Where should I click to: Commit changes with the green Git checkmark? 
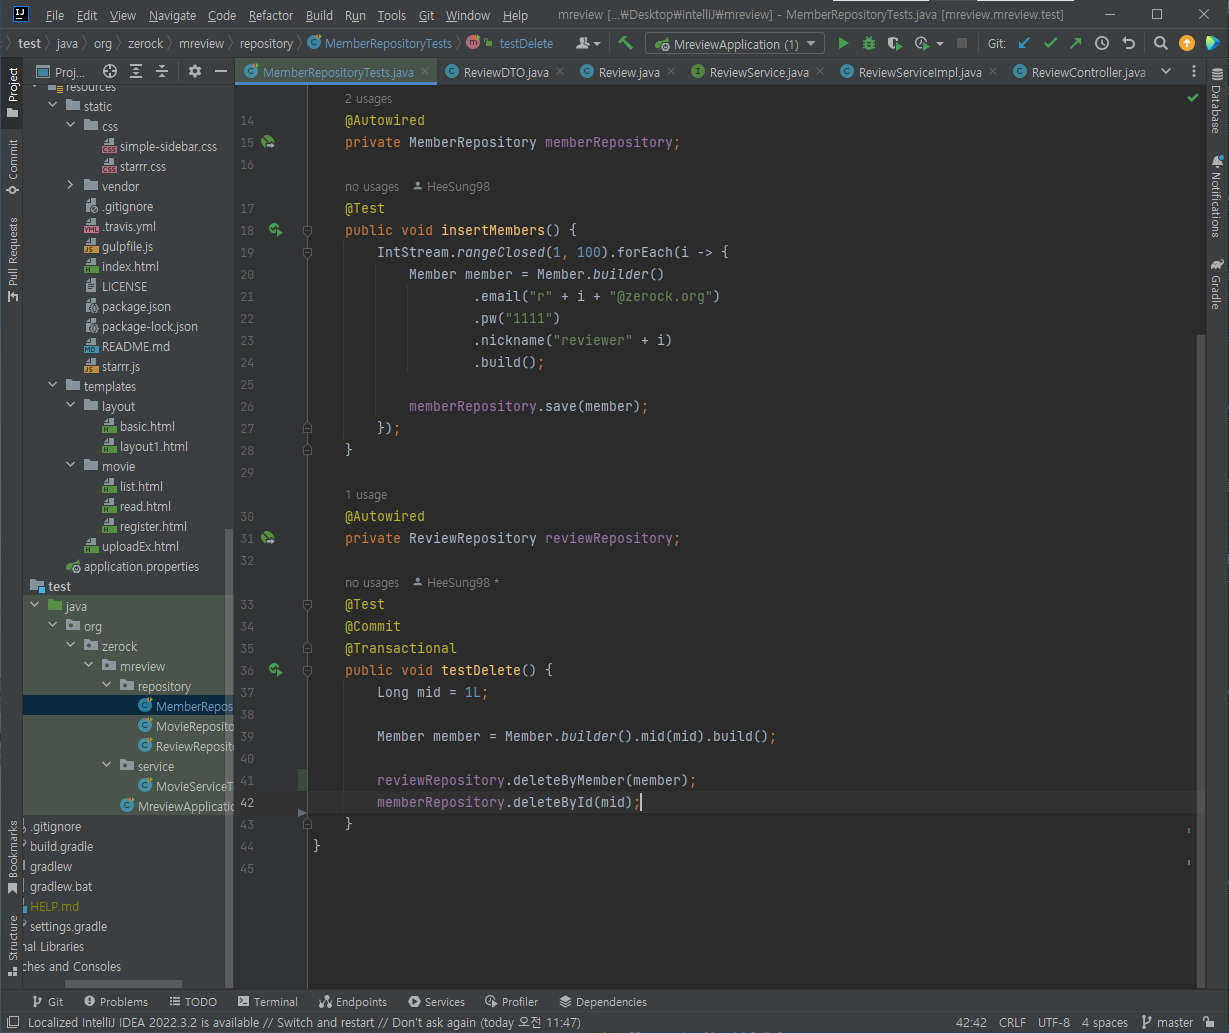[x=1050, y=44]
